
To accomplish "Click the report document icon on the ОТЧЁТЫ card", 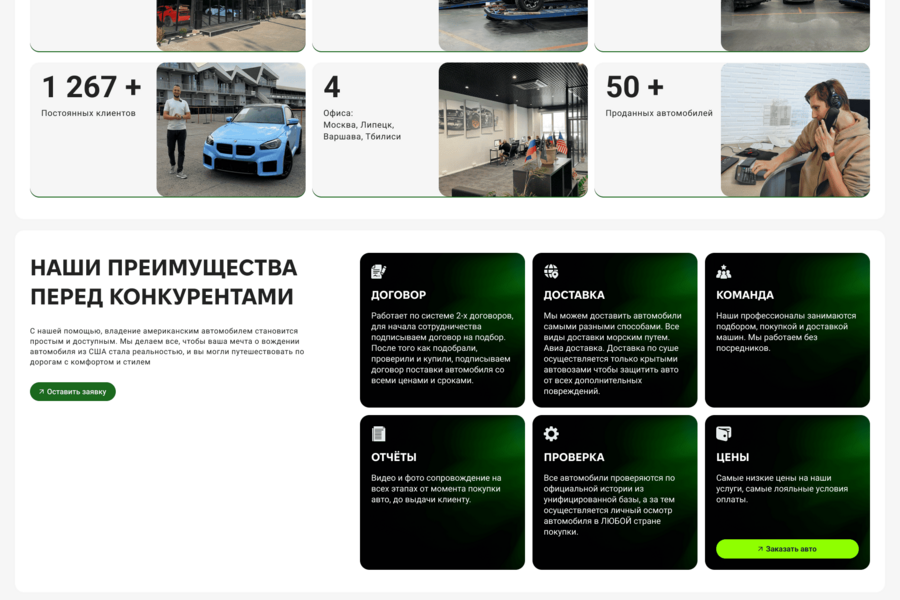I will click(378, 432).
